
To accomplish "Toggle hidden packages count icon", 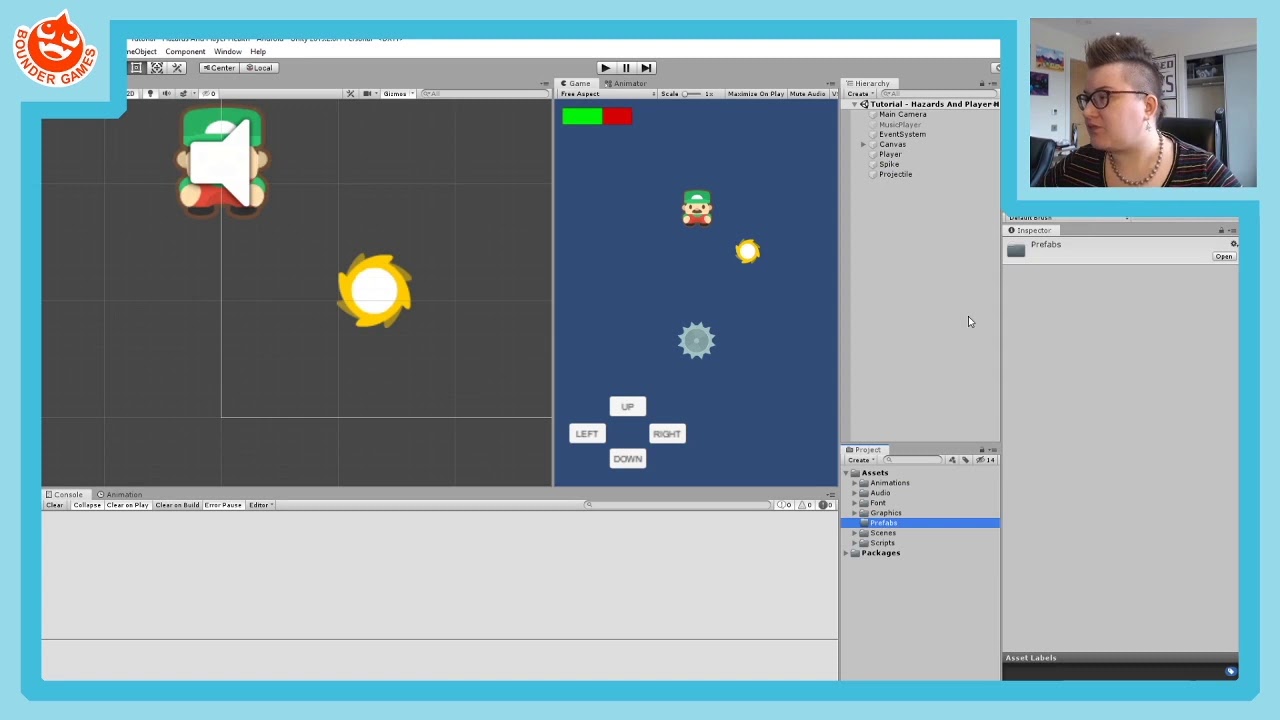I will click(x=985, y=460).
